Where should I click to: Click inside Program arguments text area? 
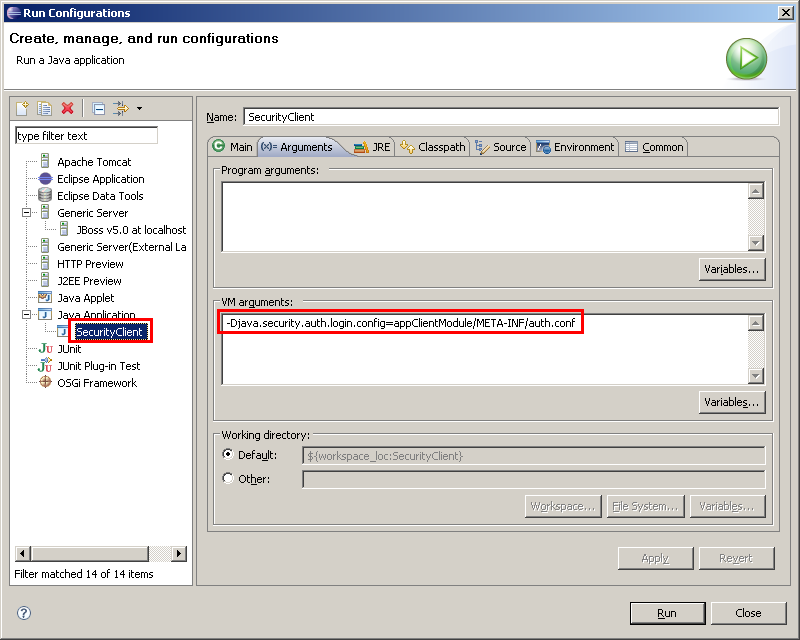(485, 217)
